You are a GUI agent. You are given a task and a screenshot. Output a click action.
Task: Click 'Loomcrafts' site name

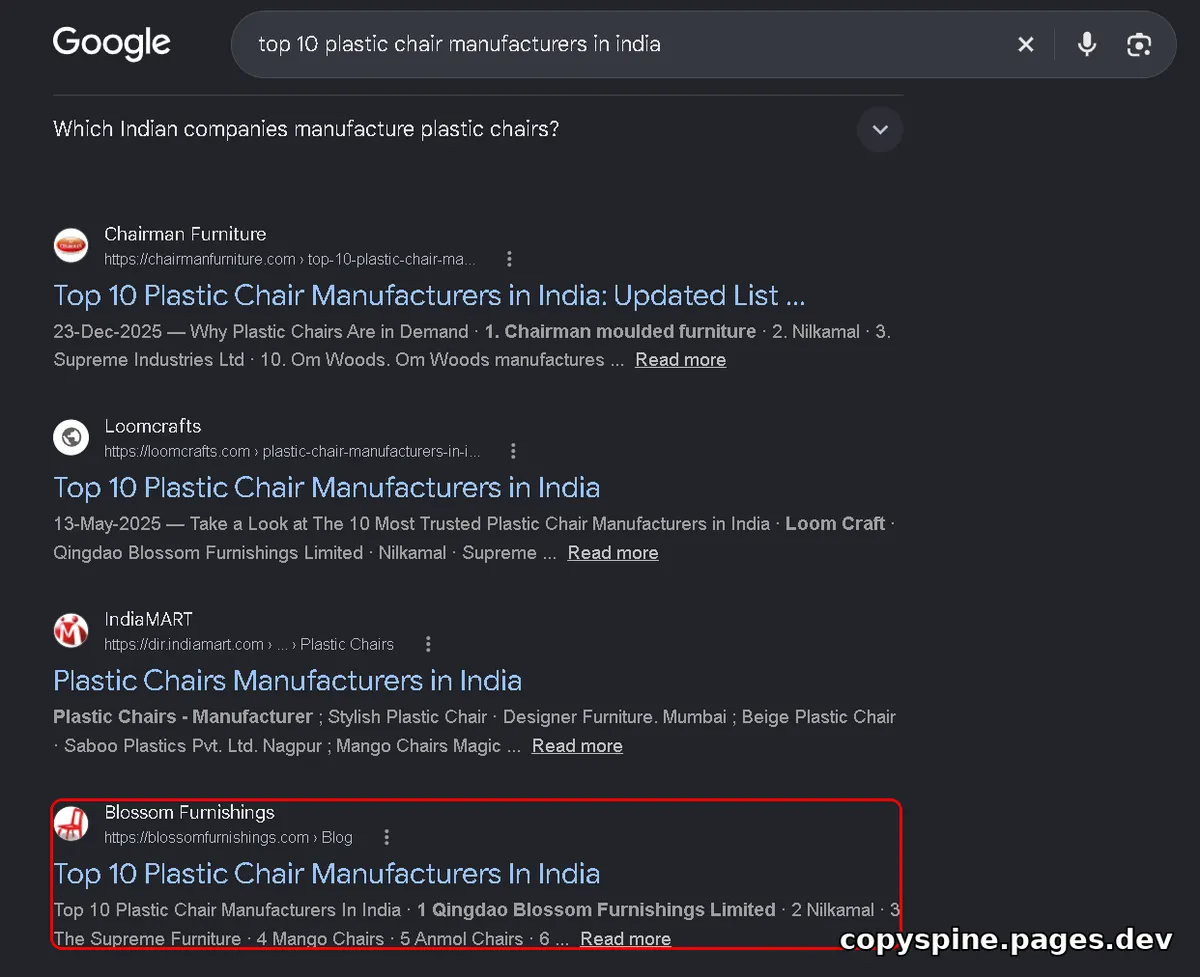pos(153,426)
